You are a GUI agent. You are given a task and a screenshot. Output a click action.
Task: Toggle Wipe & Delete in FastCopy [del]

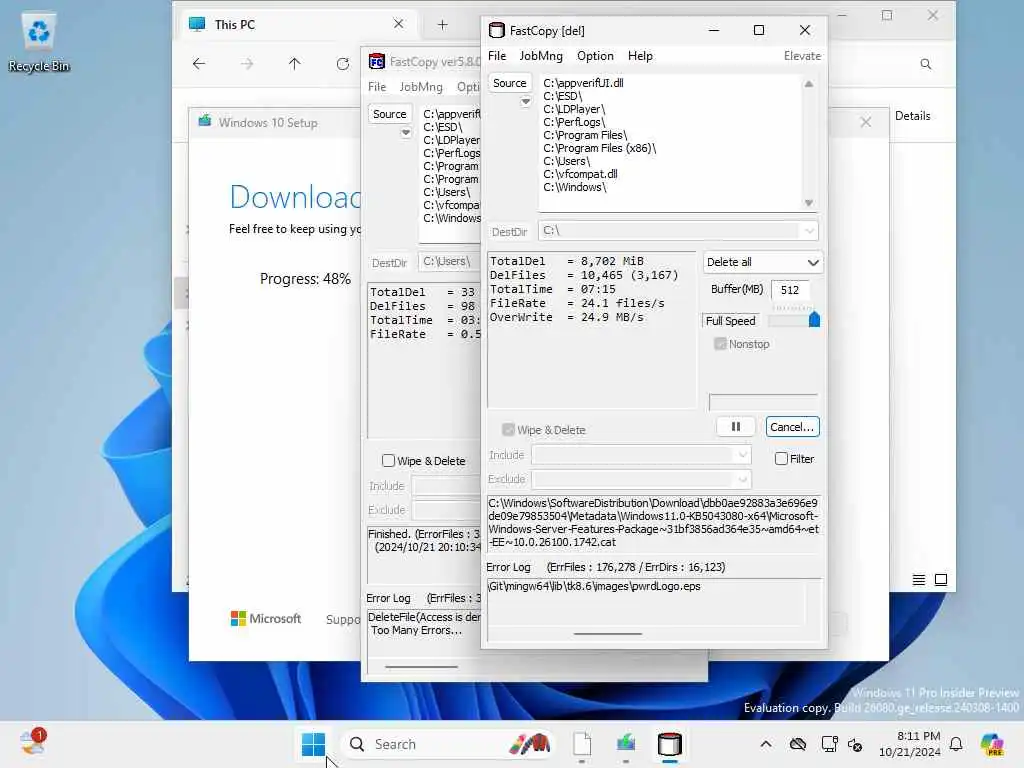(x=508, y=430)
